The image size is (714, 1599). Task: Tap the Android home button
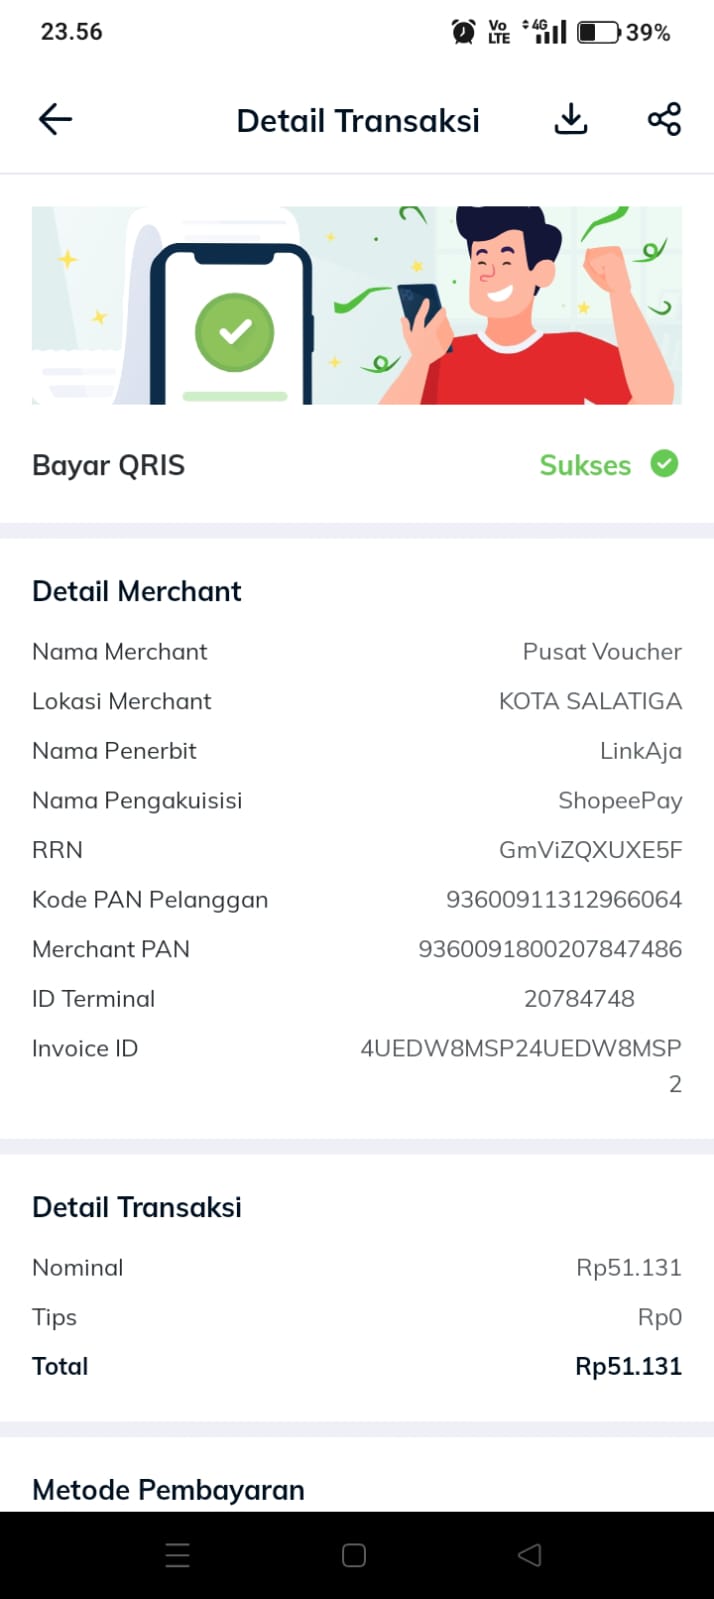coord(354,1555)
